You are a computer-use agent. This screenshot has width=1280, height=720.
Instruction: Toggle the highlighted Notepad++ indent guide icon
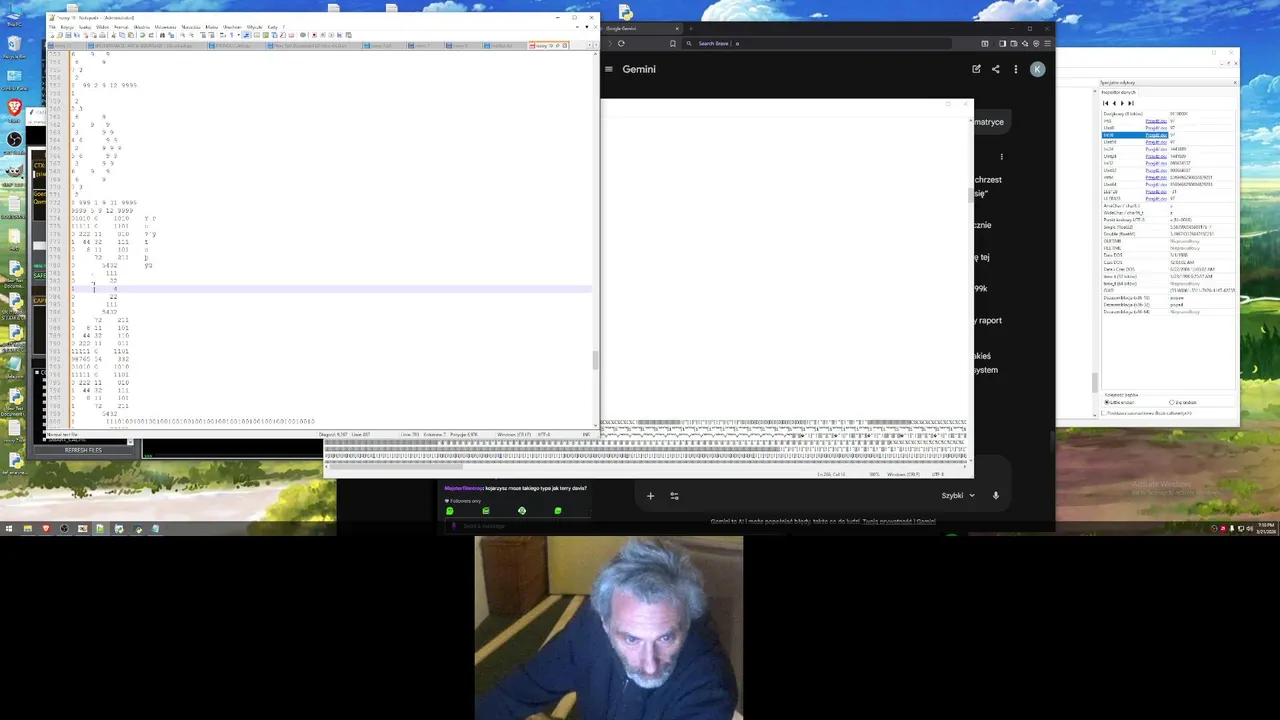pos(247,35)
